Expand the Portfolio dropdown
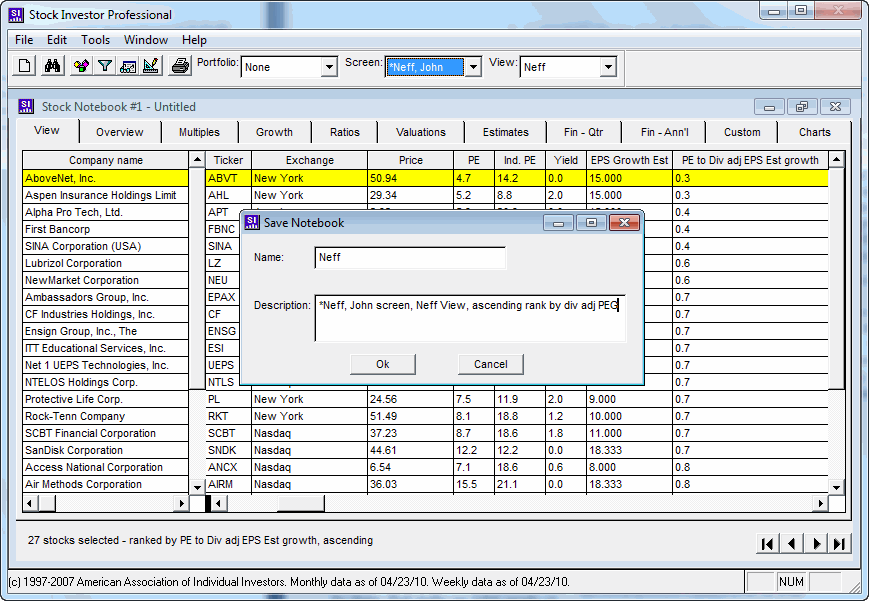Viewport: 869px width, 601px height. pos(329,68)
